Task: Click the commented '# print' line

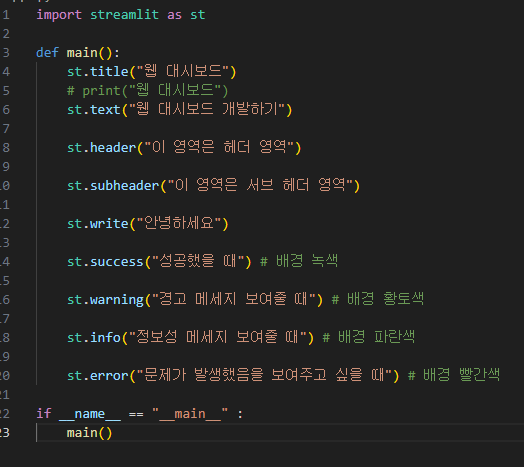Action: (x=147, y=91)
